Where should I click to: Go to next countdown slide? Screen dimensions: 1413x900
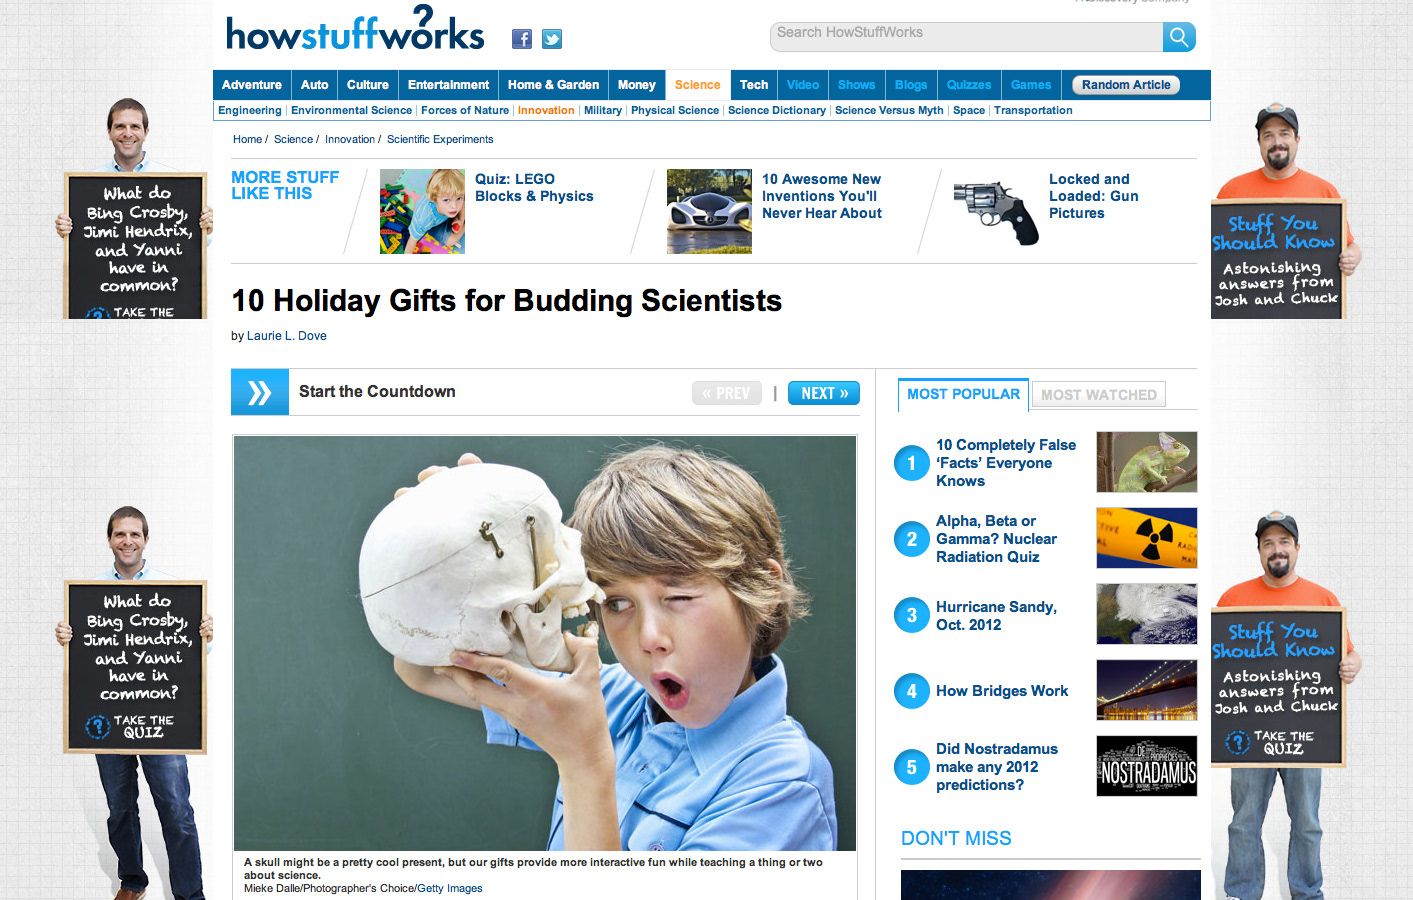[824, 393]
